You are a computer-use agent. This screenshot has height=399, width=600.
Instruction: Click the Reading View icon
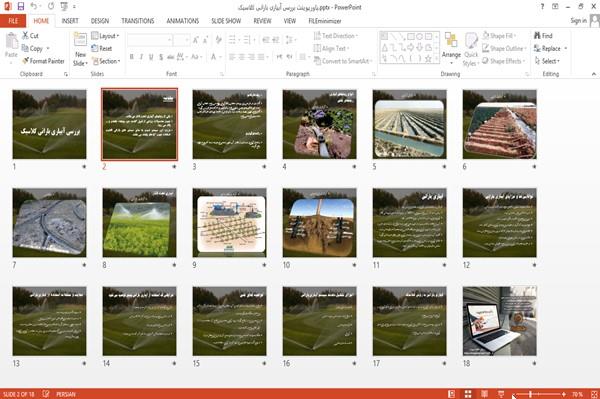[484, 394]
